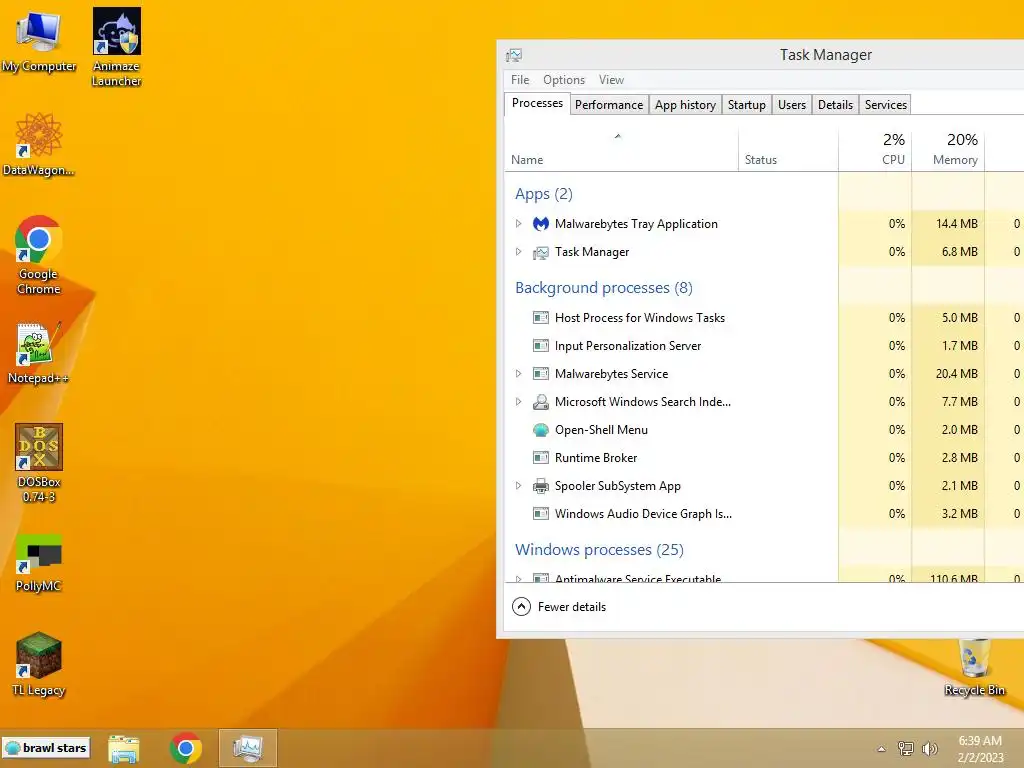
Task: Sort processes by the Name column
Action: (621, 150)
